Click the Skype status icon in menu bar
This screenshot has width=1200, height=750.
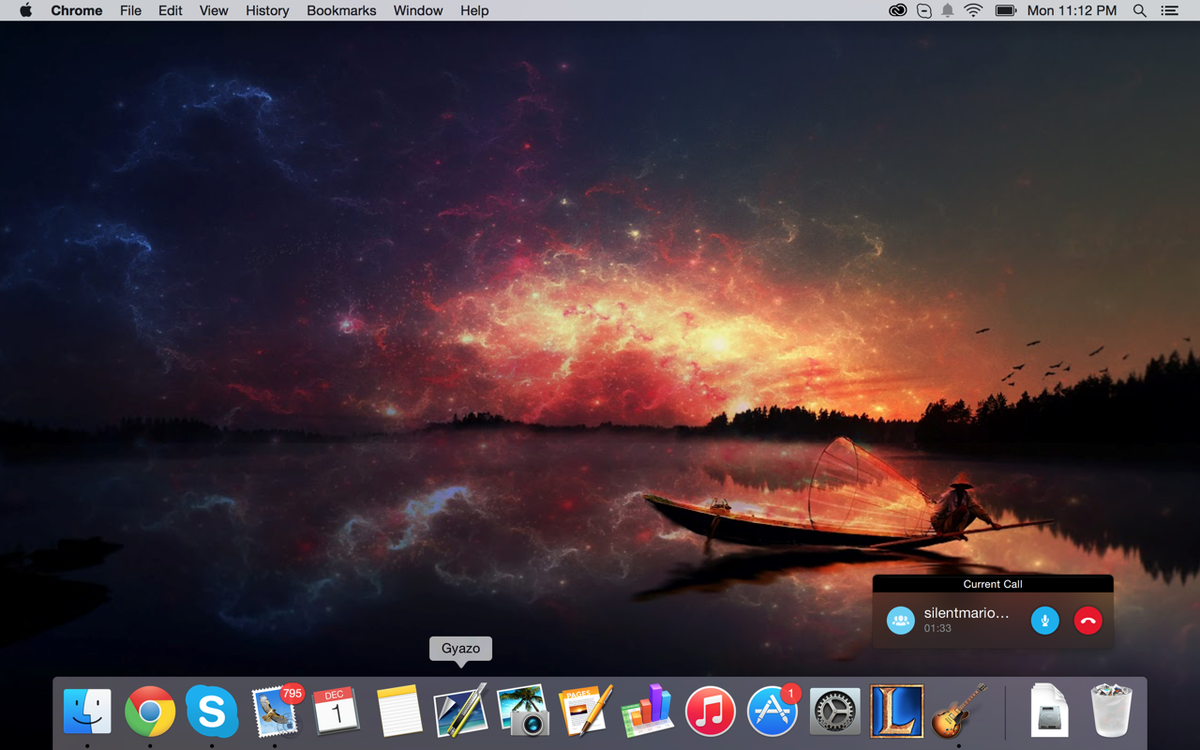click(923, 10)
